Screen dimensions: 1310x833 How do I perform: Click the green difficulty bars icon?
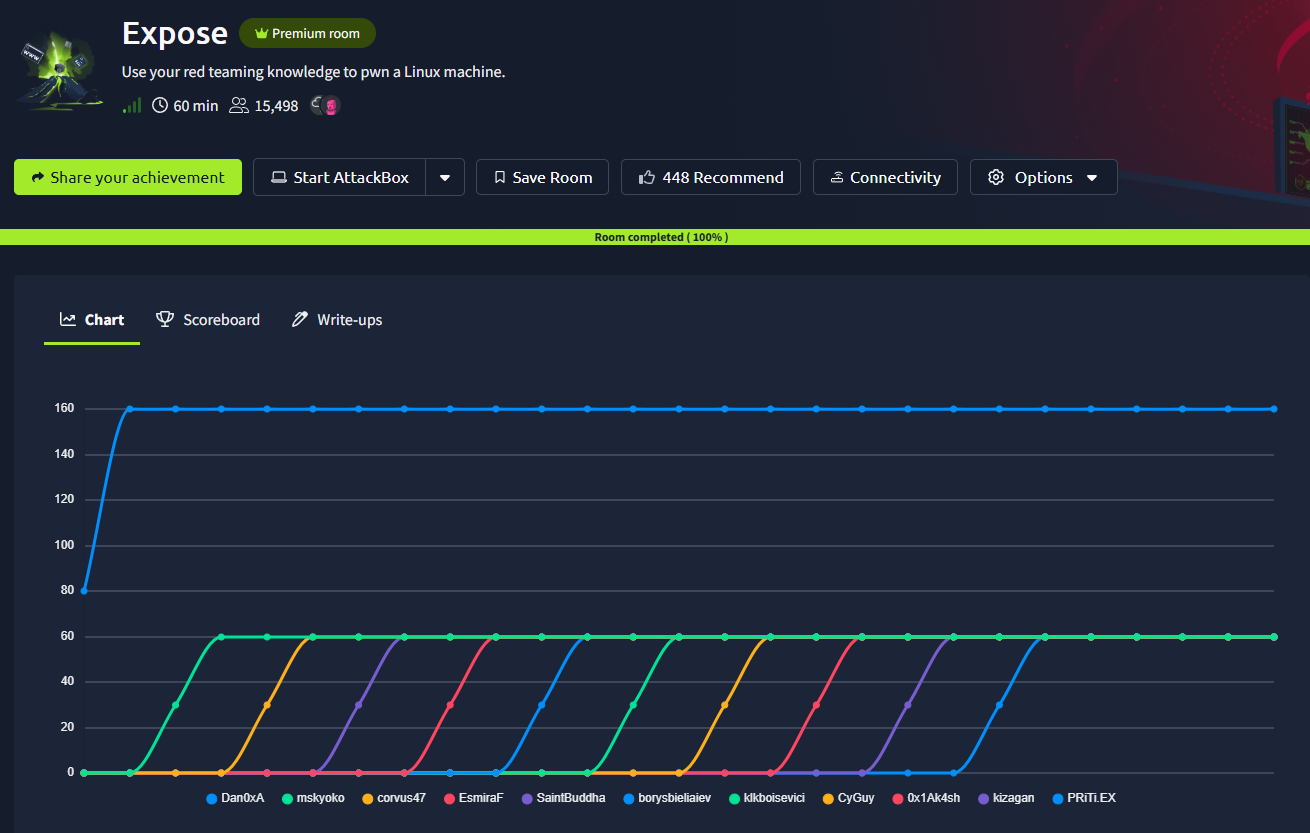point(132,105)
